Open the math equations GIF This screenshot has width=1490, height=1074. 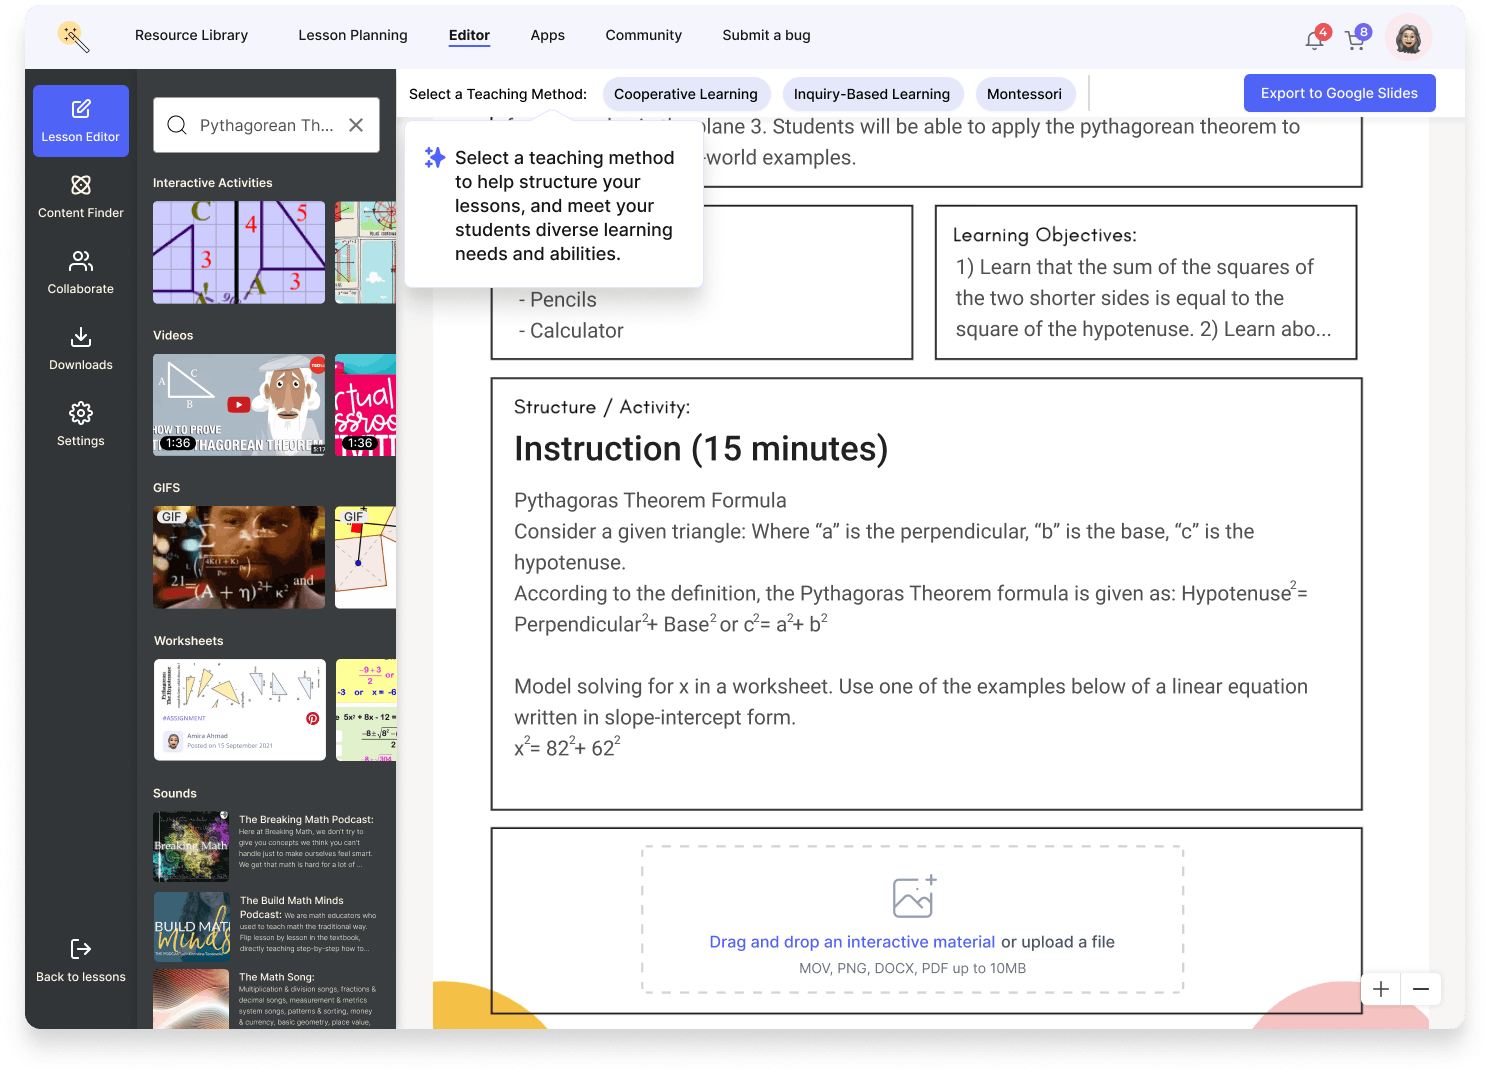pyautogui.click(x=239, y=557)
